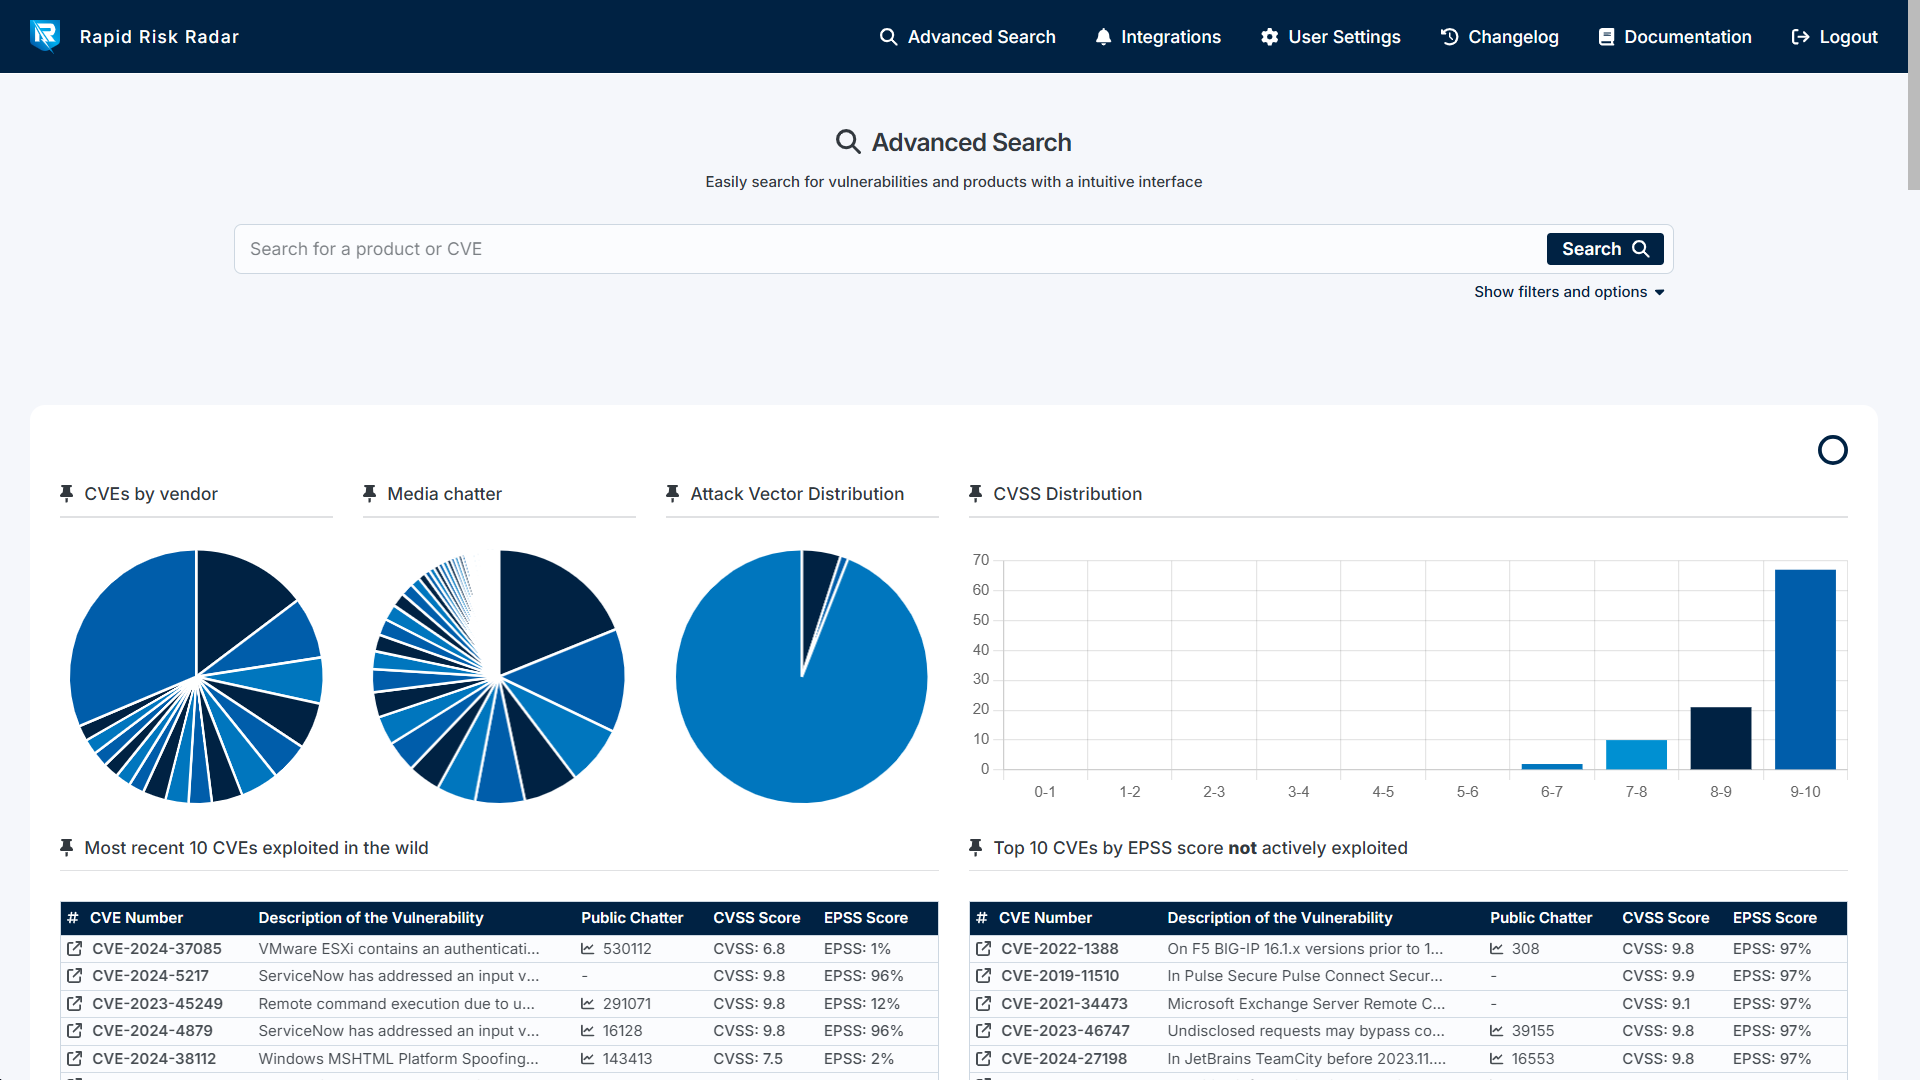The image size is (1920, 1080).
Task: Open external link icon for CVE-2022-1388
Action: (x=984, y=948)
